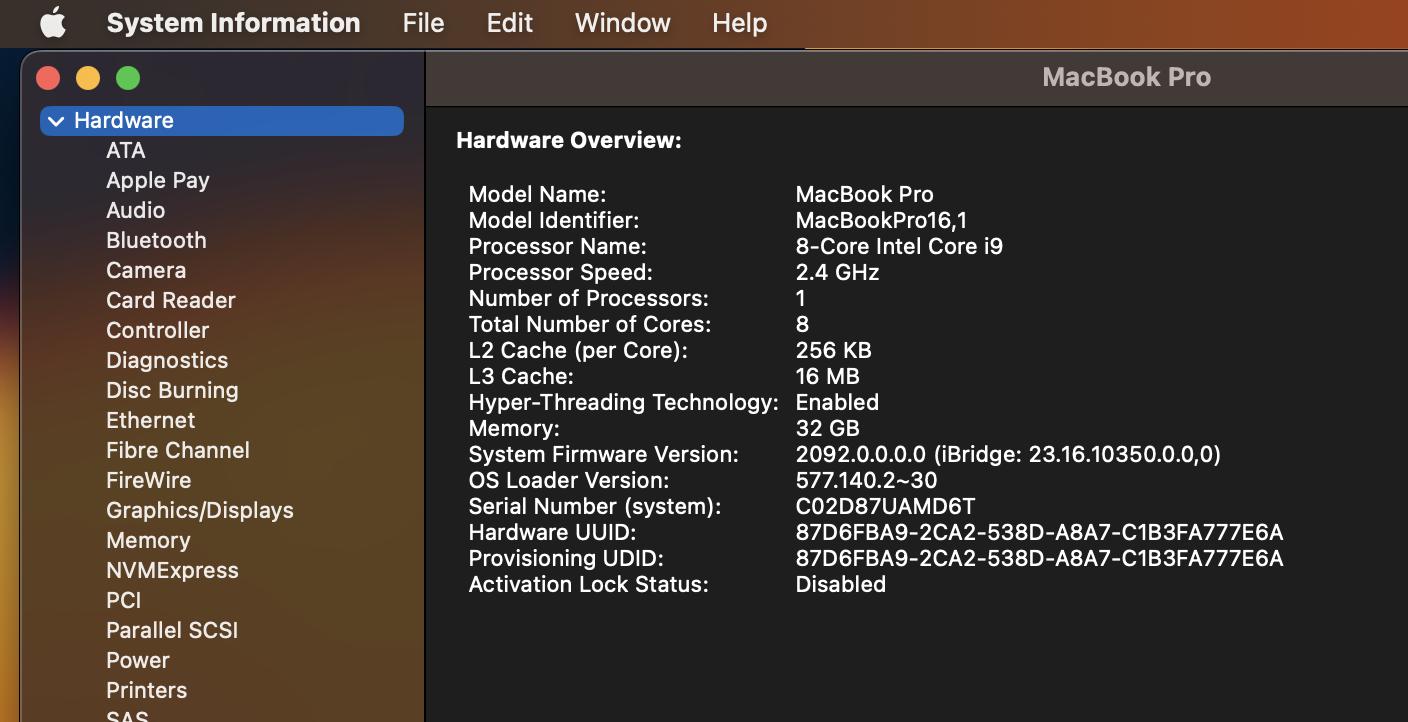This screenshot has height=722, width=1408.
Task: Show Power information
Action: 138,660
